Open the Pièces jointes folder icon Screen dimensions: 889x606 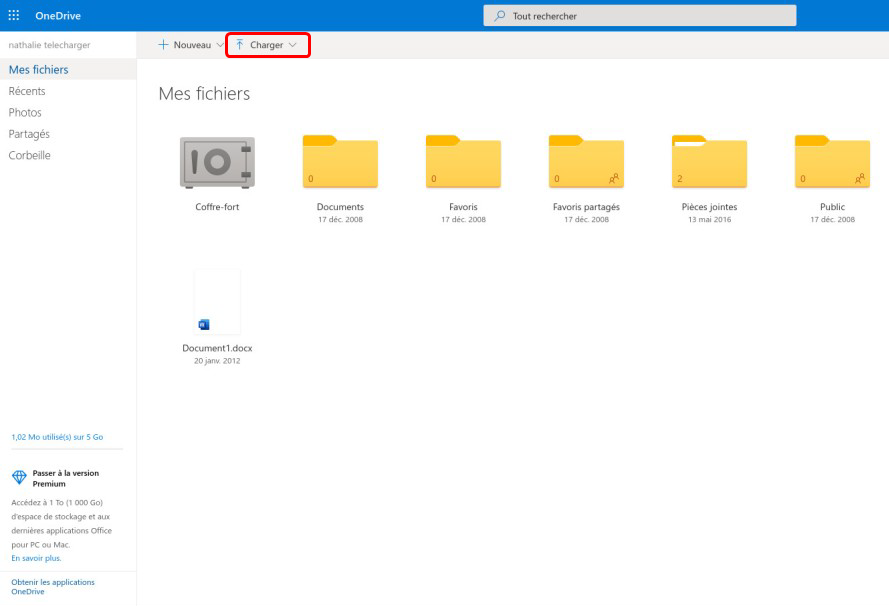pos(709,161)
